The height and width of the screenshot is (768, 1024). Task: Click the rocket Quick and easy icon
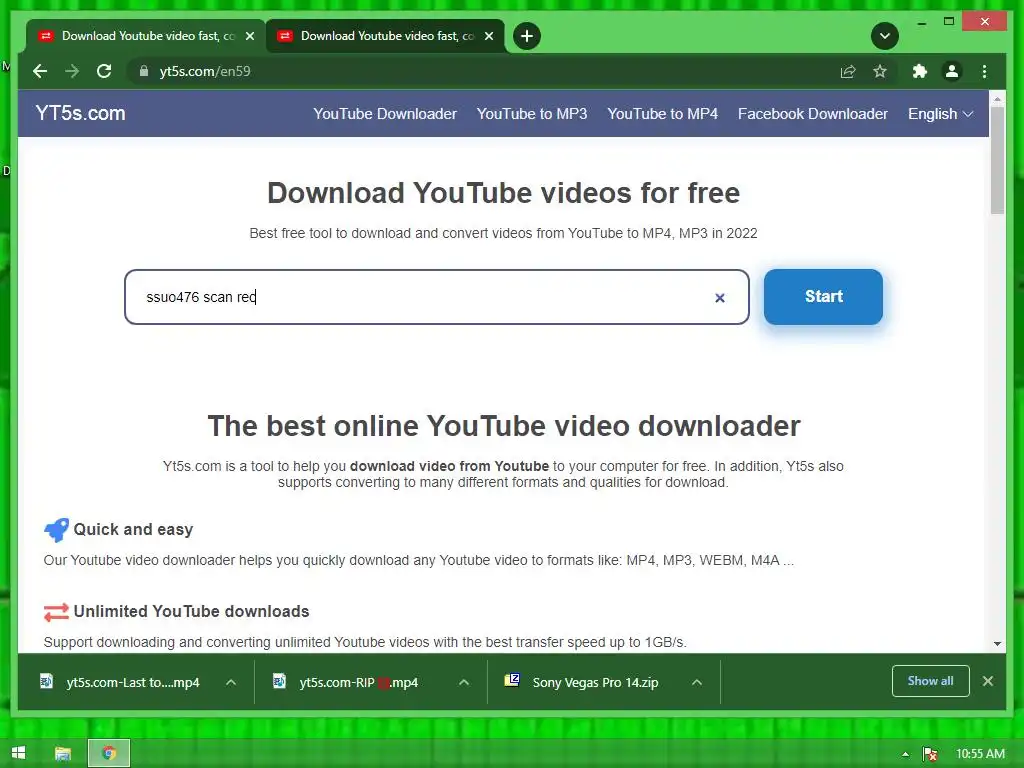(56, 530)
